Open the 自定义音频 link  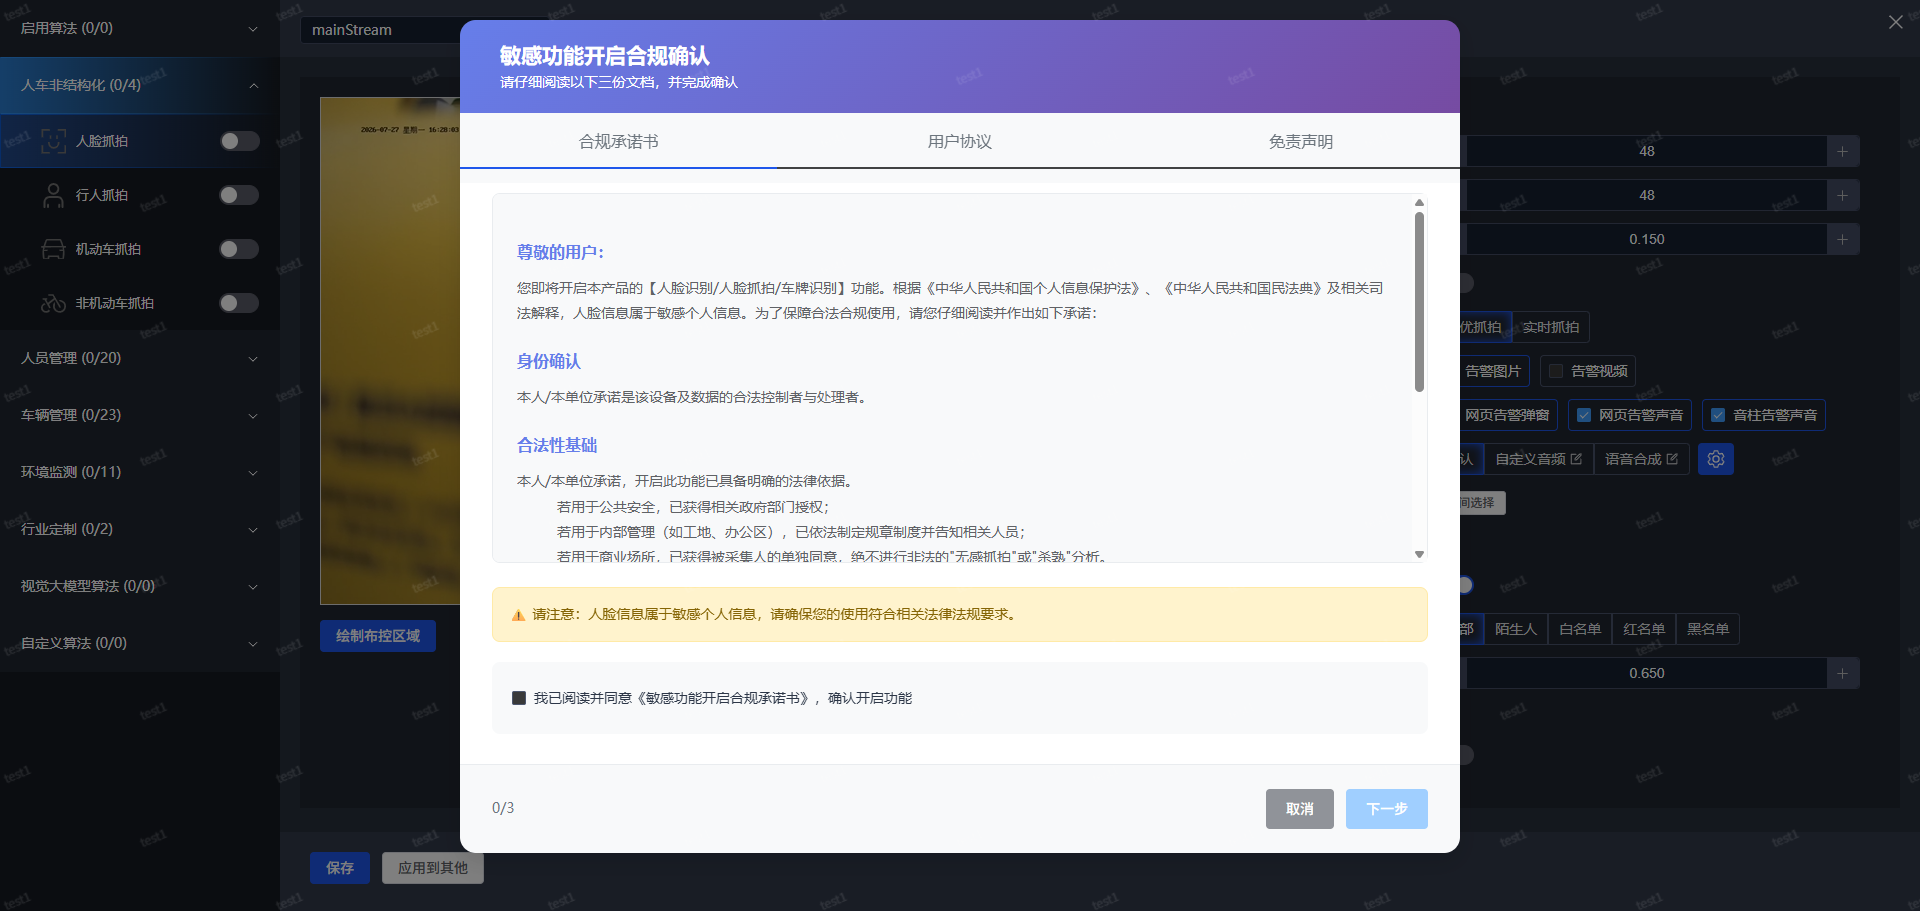tap(1539, 459)
